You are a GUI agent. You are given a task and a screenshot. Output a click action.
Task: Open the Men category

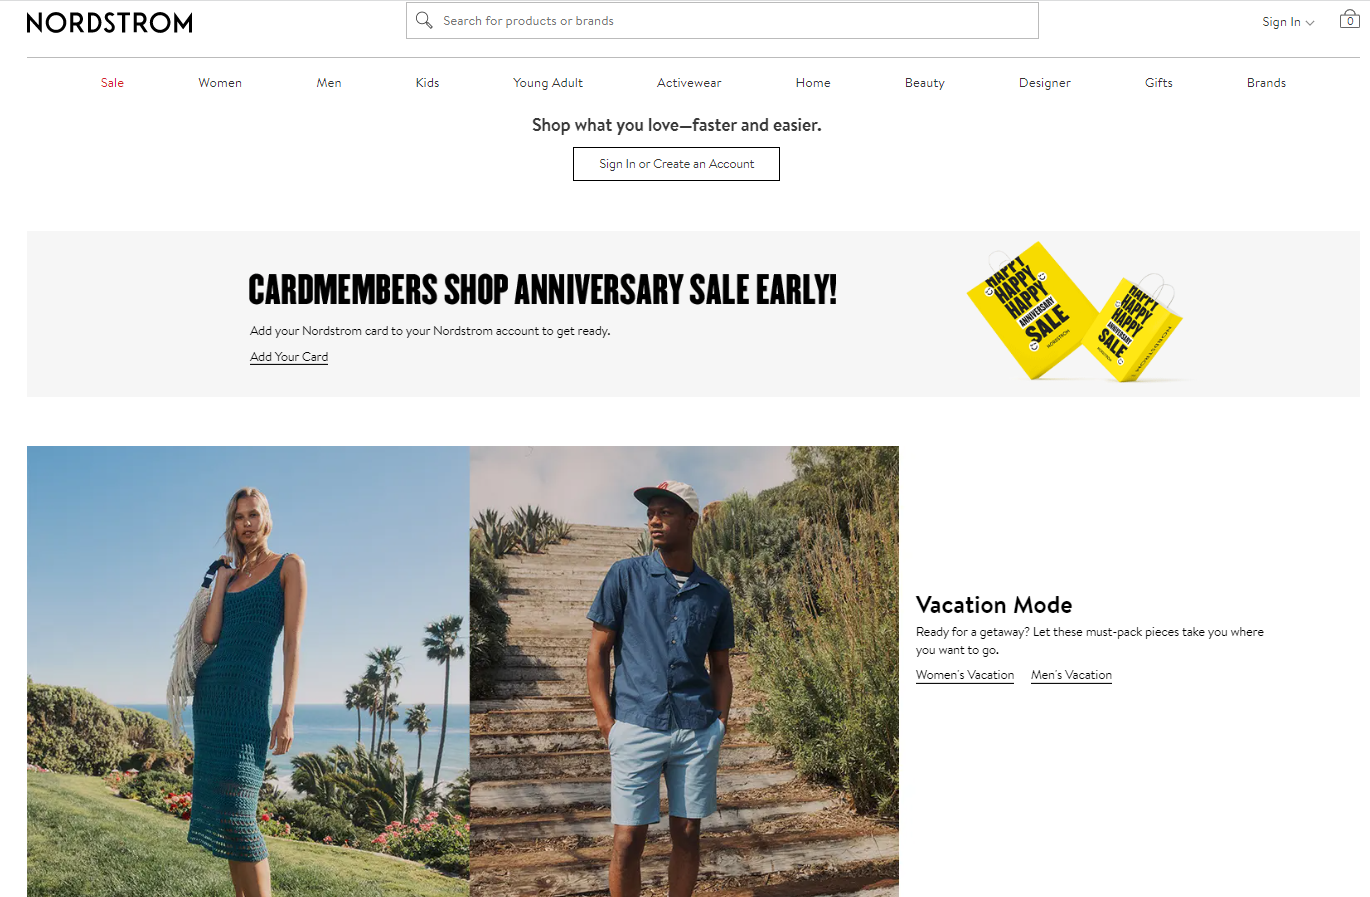(x=329, y=83)
